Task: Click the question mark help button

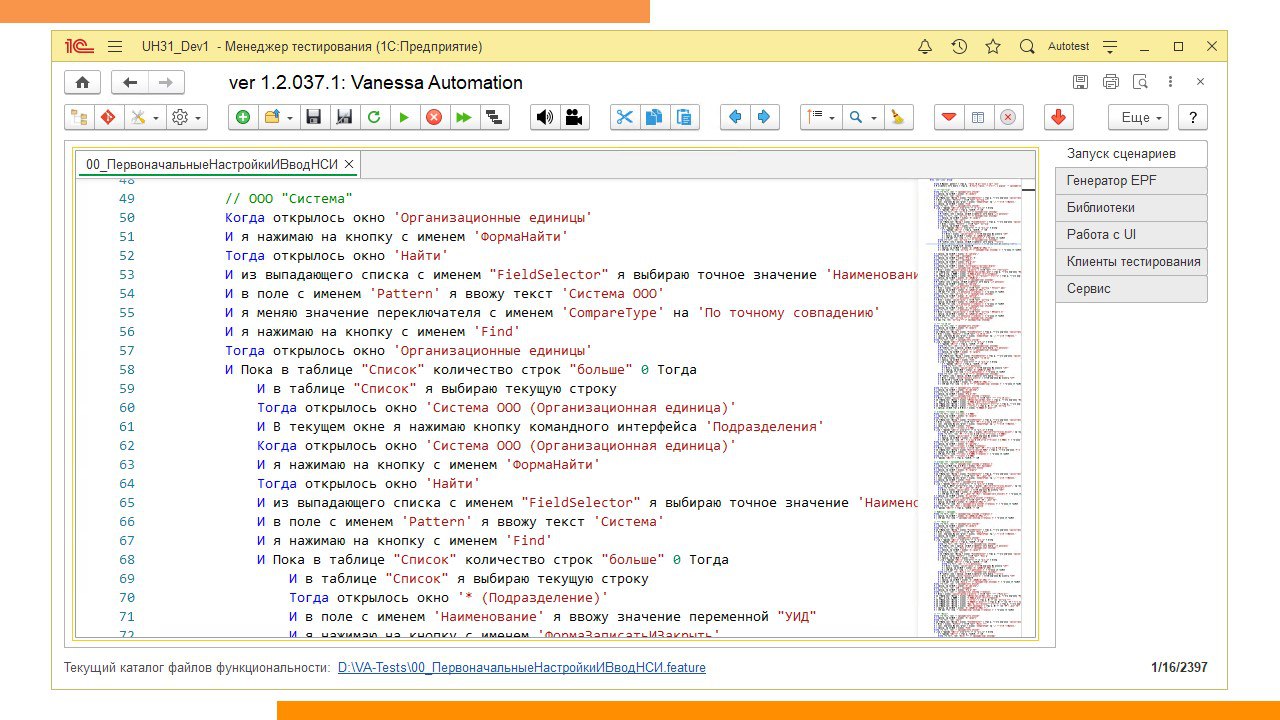Action: pos(1193,117)
